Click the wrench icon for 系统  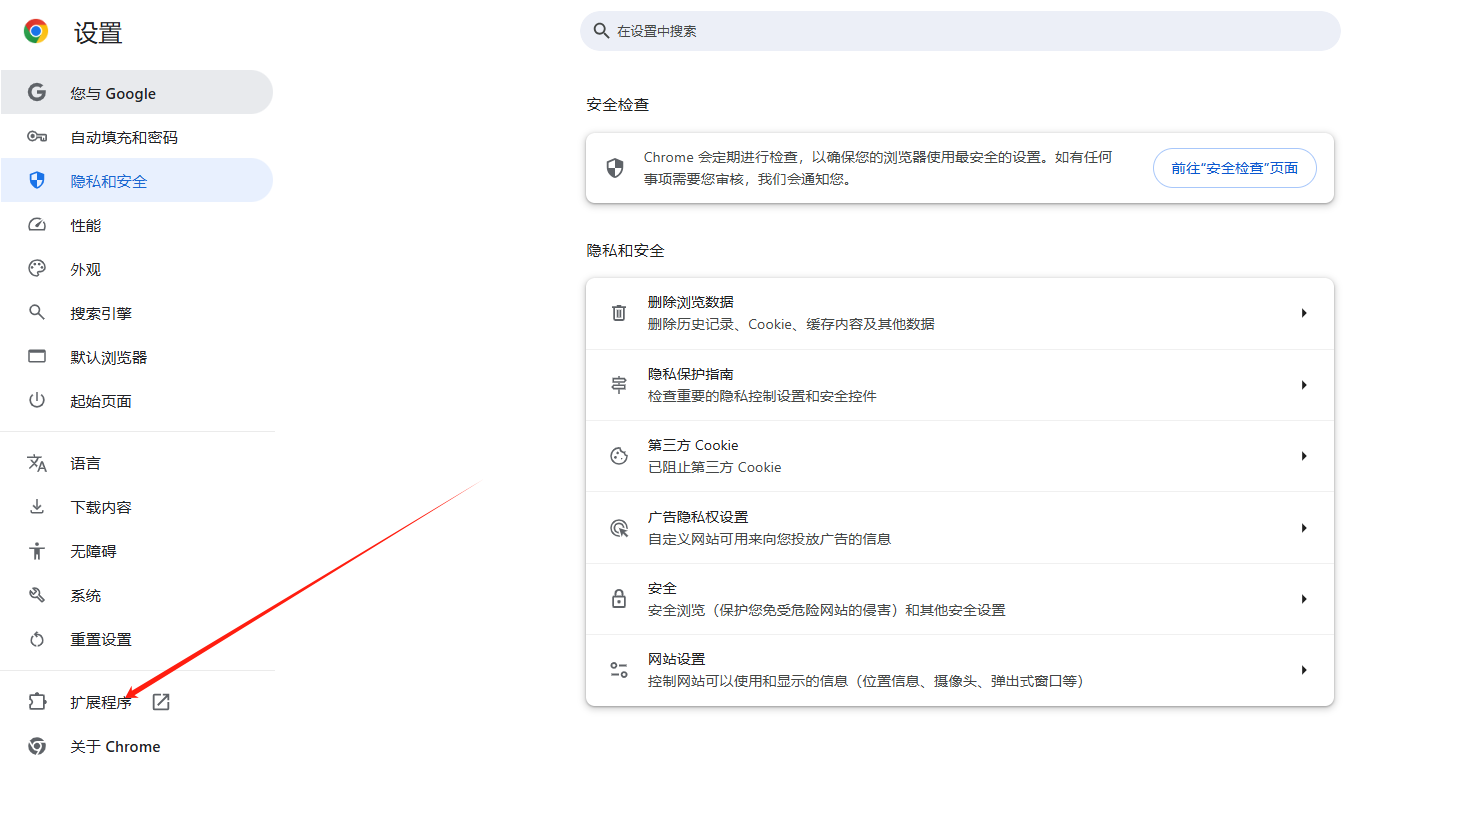pos(37,595)
